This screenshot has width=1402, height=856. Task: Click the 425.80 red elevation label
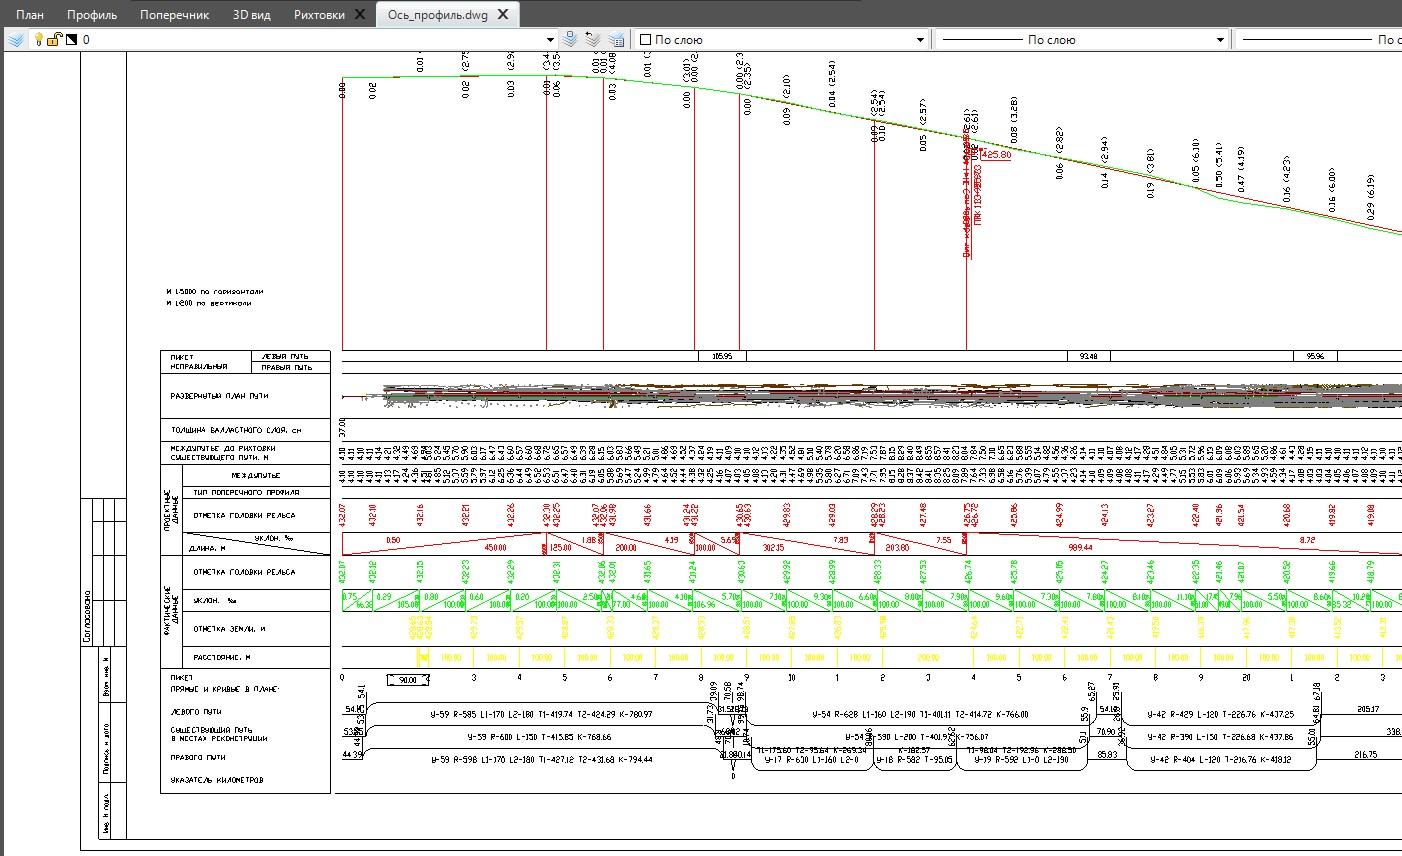pyautogui.click(x=996, y=155)
